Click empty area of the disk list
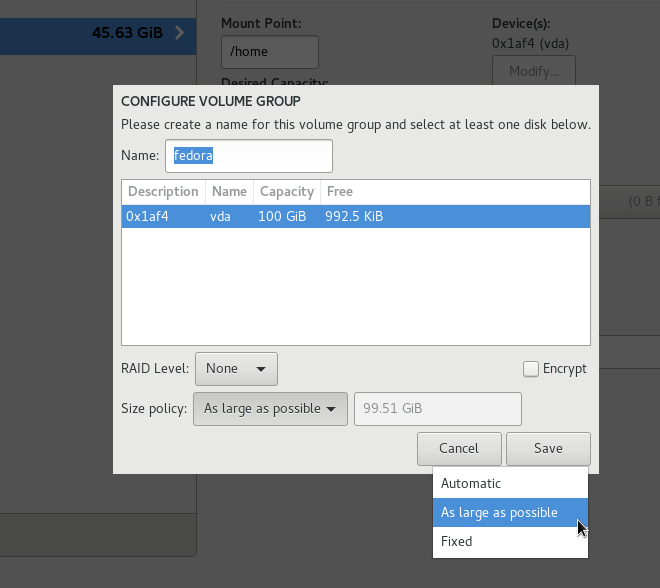 [x=355, y=290]
